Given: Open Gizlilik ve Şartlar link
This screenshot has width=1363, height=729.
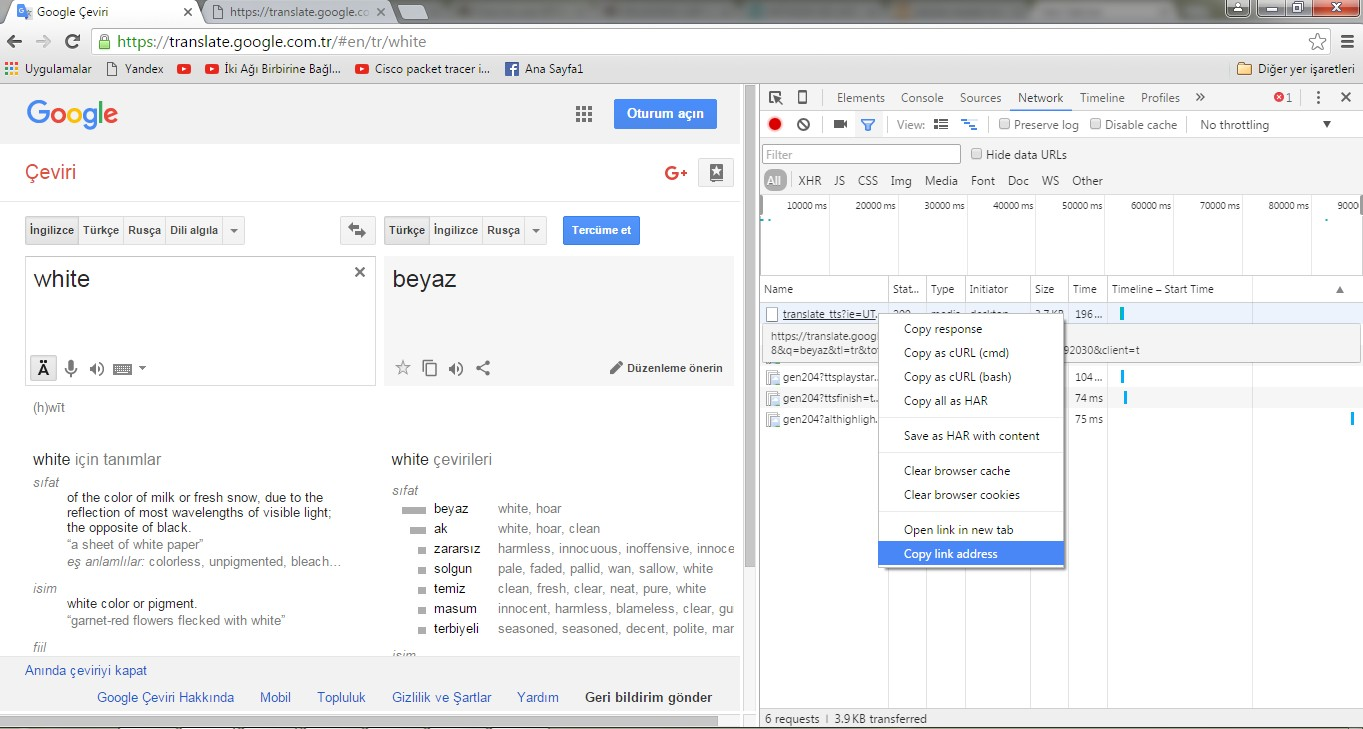Looking at the screenshot, I should click(442, 698).
